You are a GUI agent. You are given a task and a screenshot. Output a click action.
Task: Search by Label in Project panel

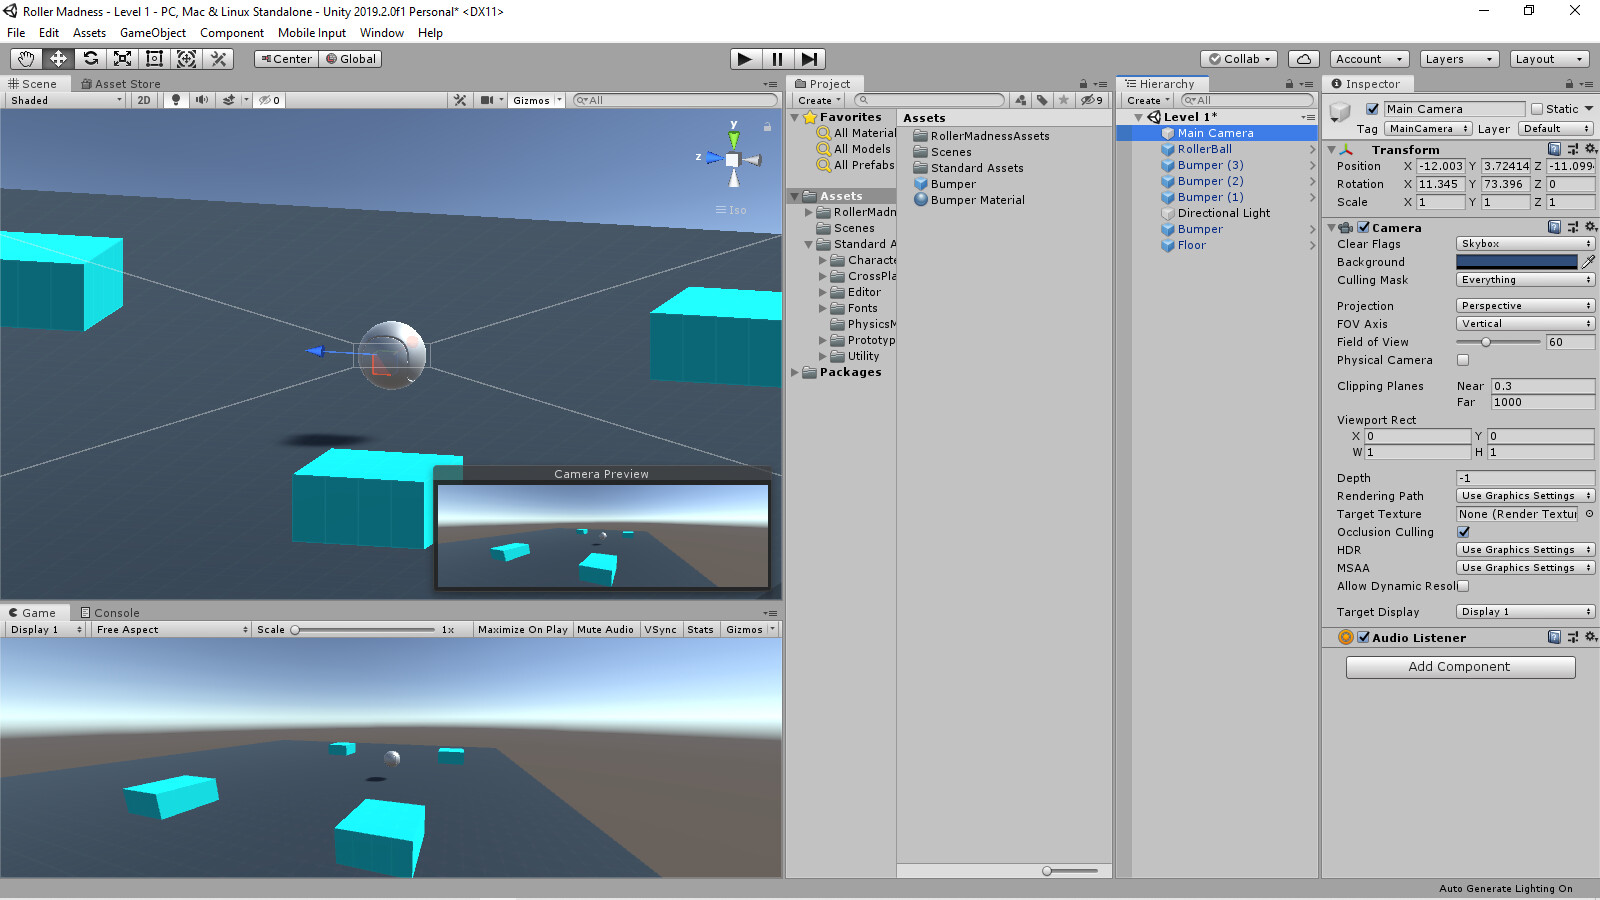(1042, 100)
